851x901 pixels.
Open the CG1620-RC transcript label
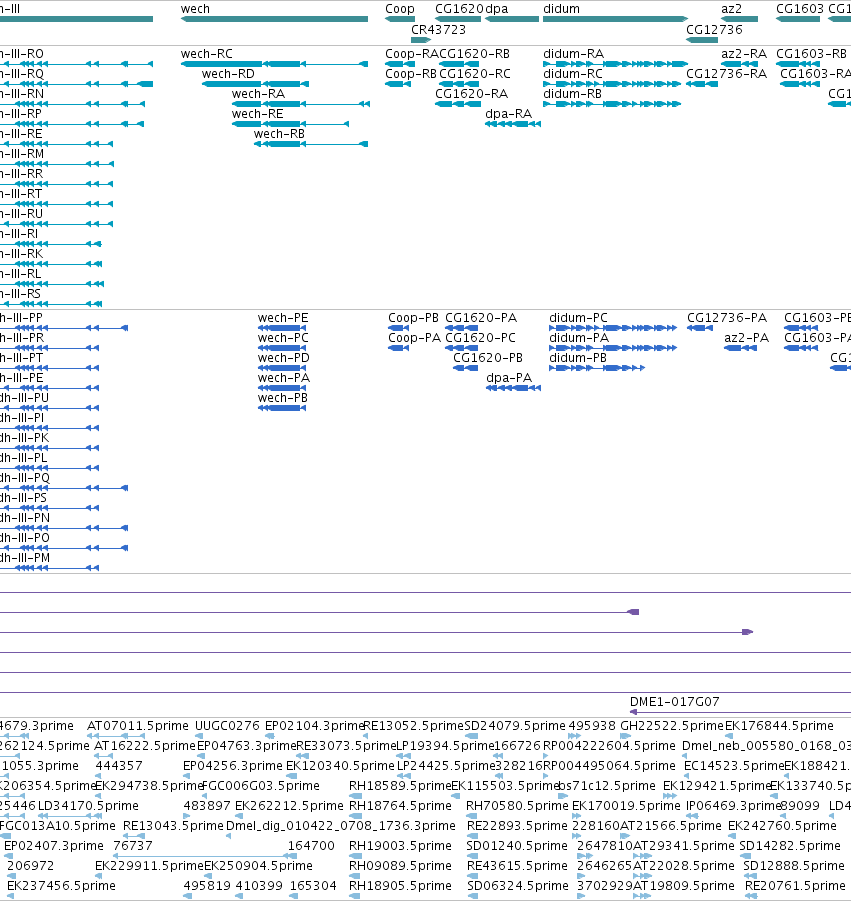(474, 74)
